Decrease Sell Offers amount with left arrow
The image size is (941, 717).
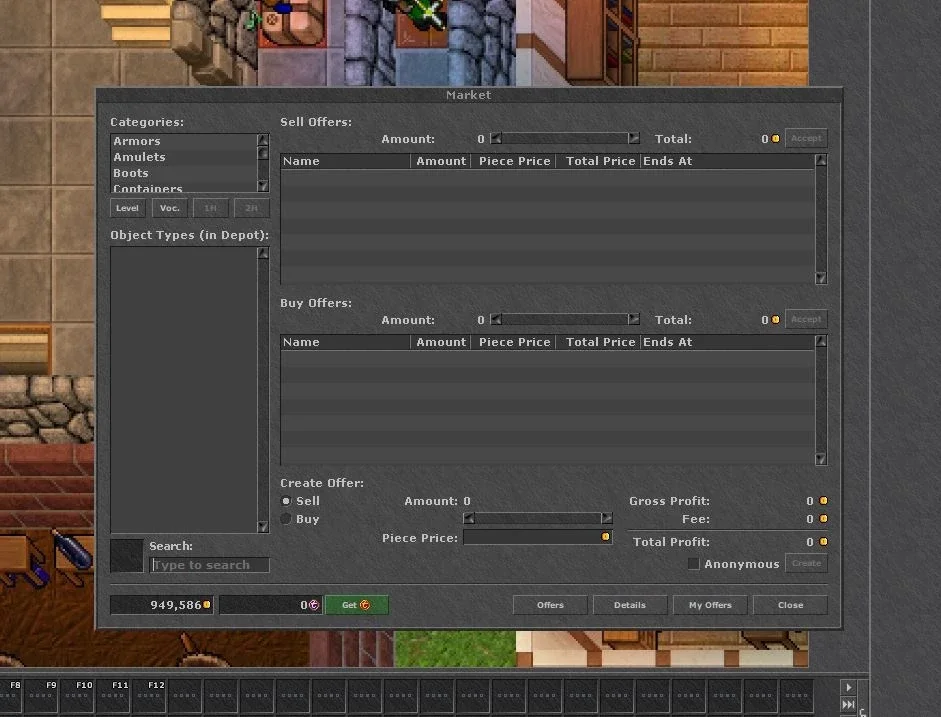(496, 139)
